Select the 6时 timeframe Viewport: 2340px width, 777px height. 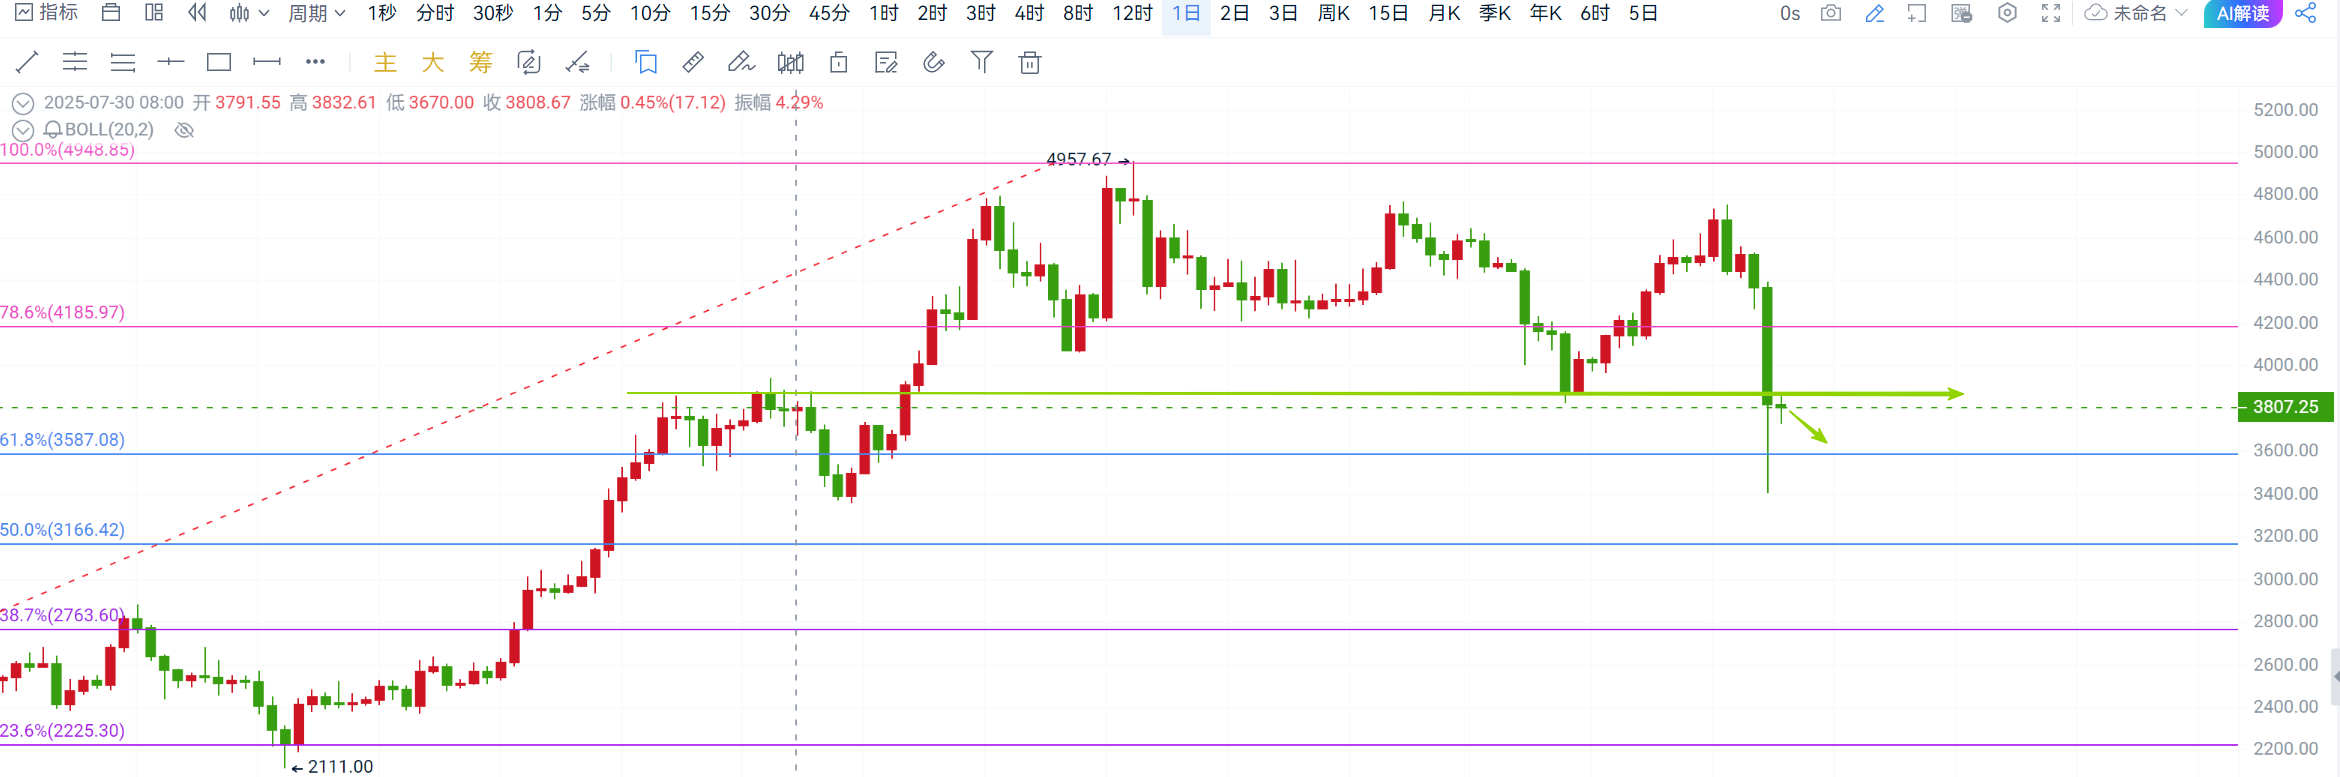click(x=1595, y=13)
